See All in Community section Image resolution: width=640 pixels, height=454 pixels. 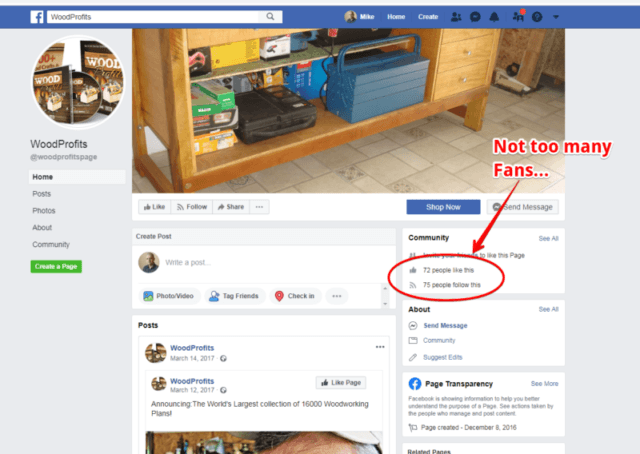[x=548, y=238]
